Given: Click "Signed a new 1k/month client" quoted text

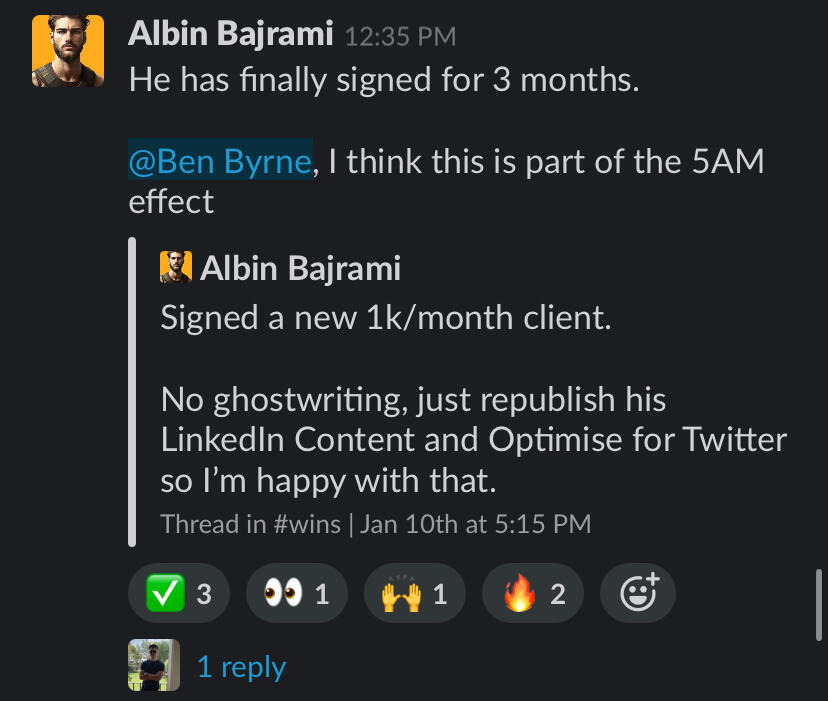Looking at the screenshot, I should tap(385, 317).
